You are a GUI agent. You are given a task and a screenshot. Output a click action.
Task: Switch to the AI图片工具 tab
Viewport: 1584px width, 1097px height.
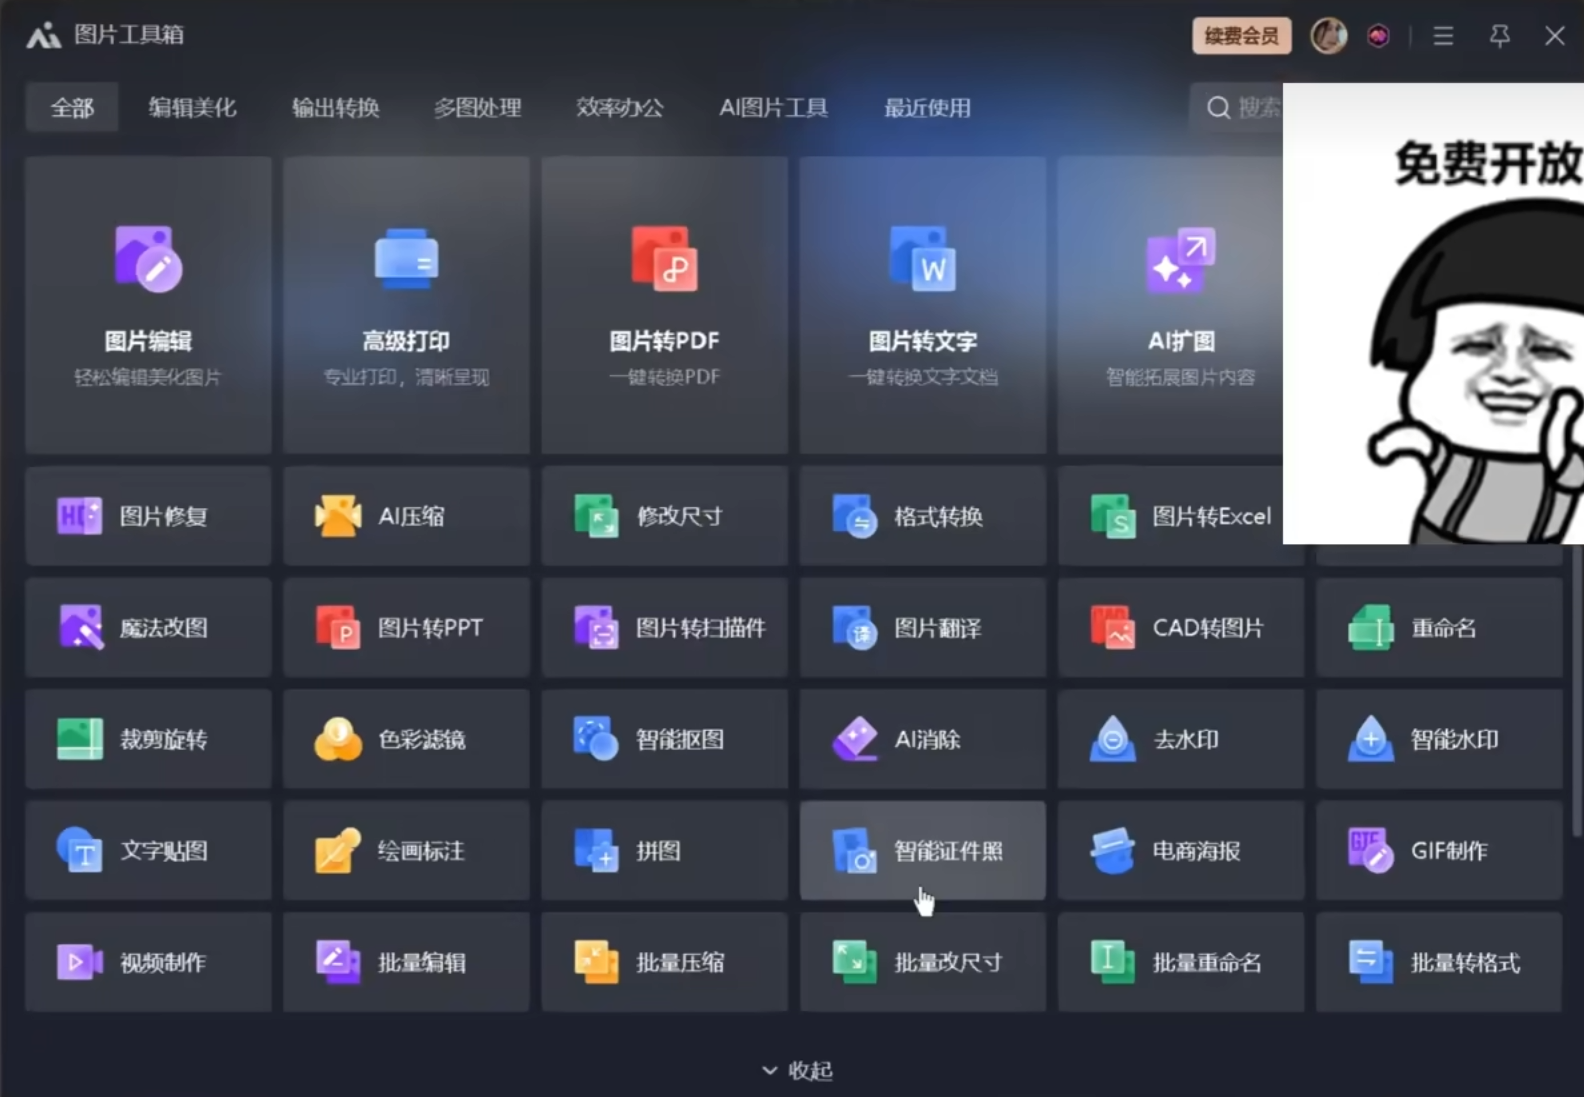pyautogui.click(x=773, y=108)
